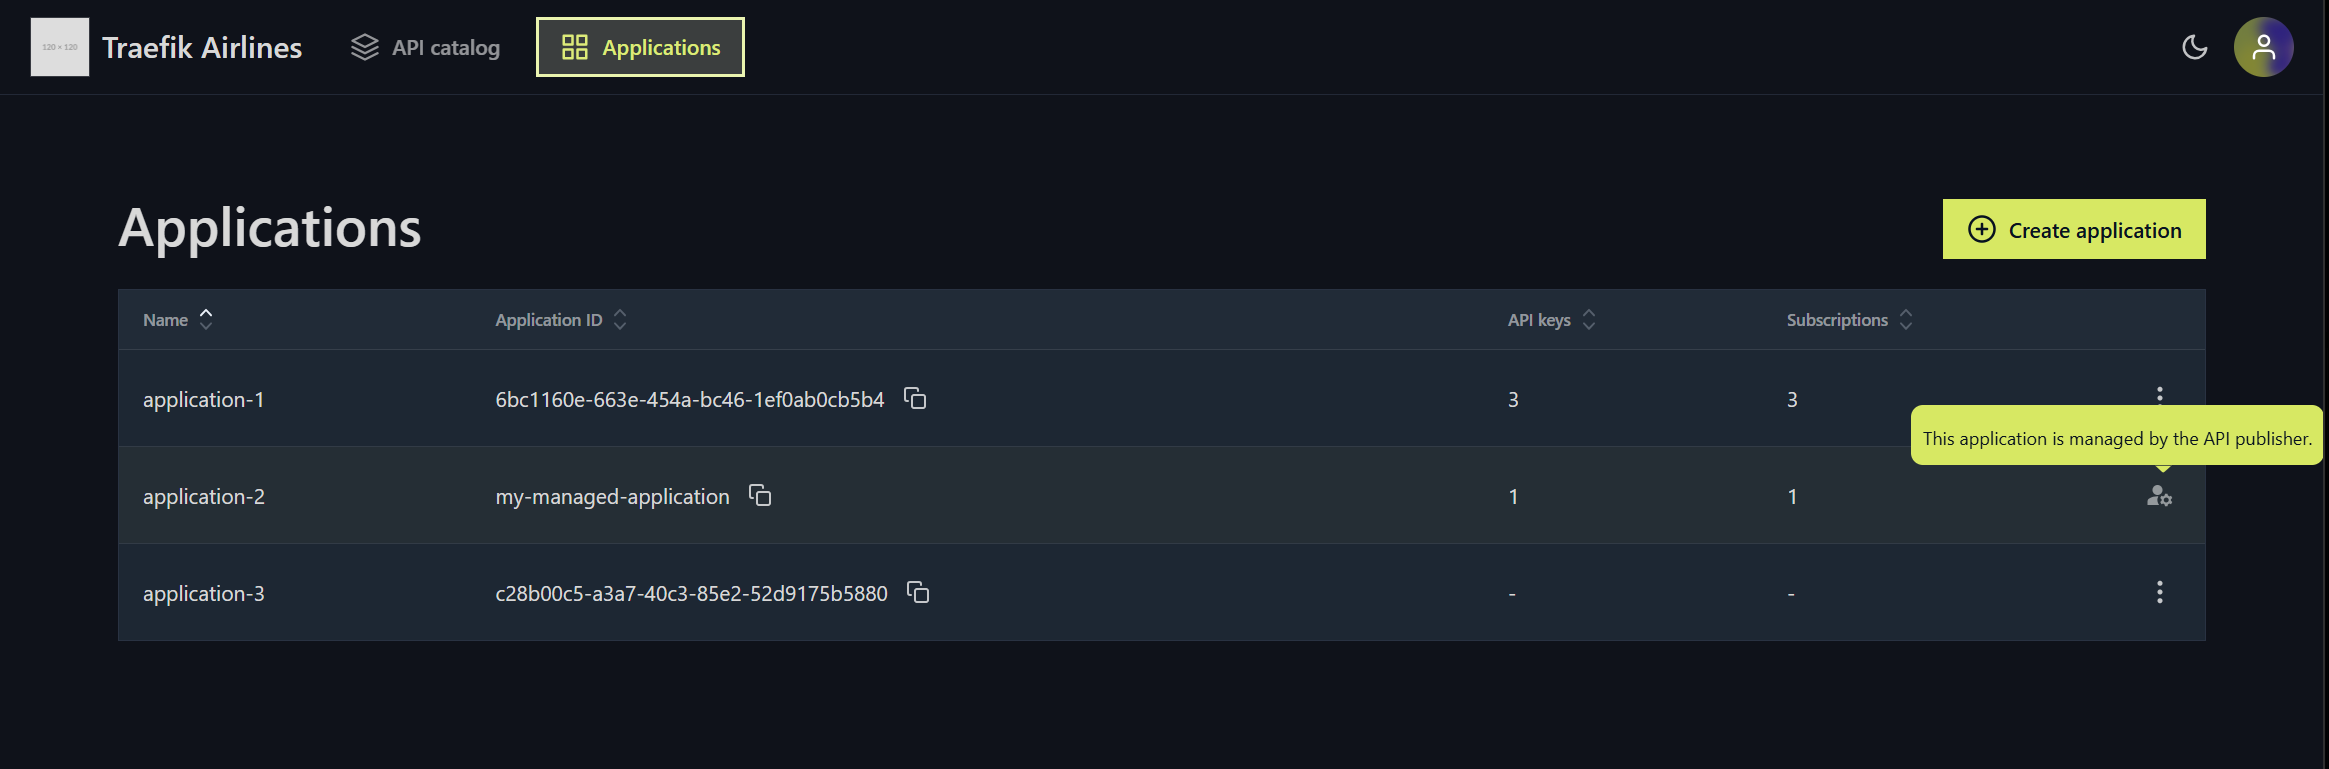Select the Applications tab
The height and width of the screenshot is (769, 2329).
[640, 47]
